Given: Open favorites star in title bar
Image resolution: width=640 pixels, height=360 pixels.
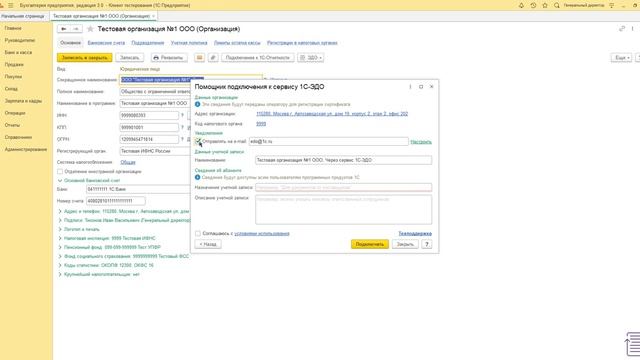Looking at the screenshot, I should click(545, 5).
